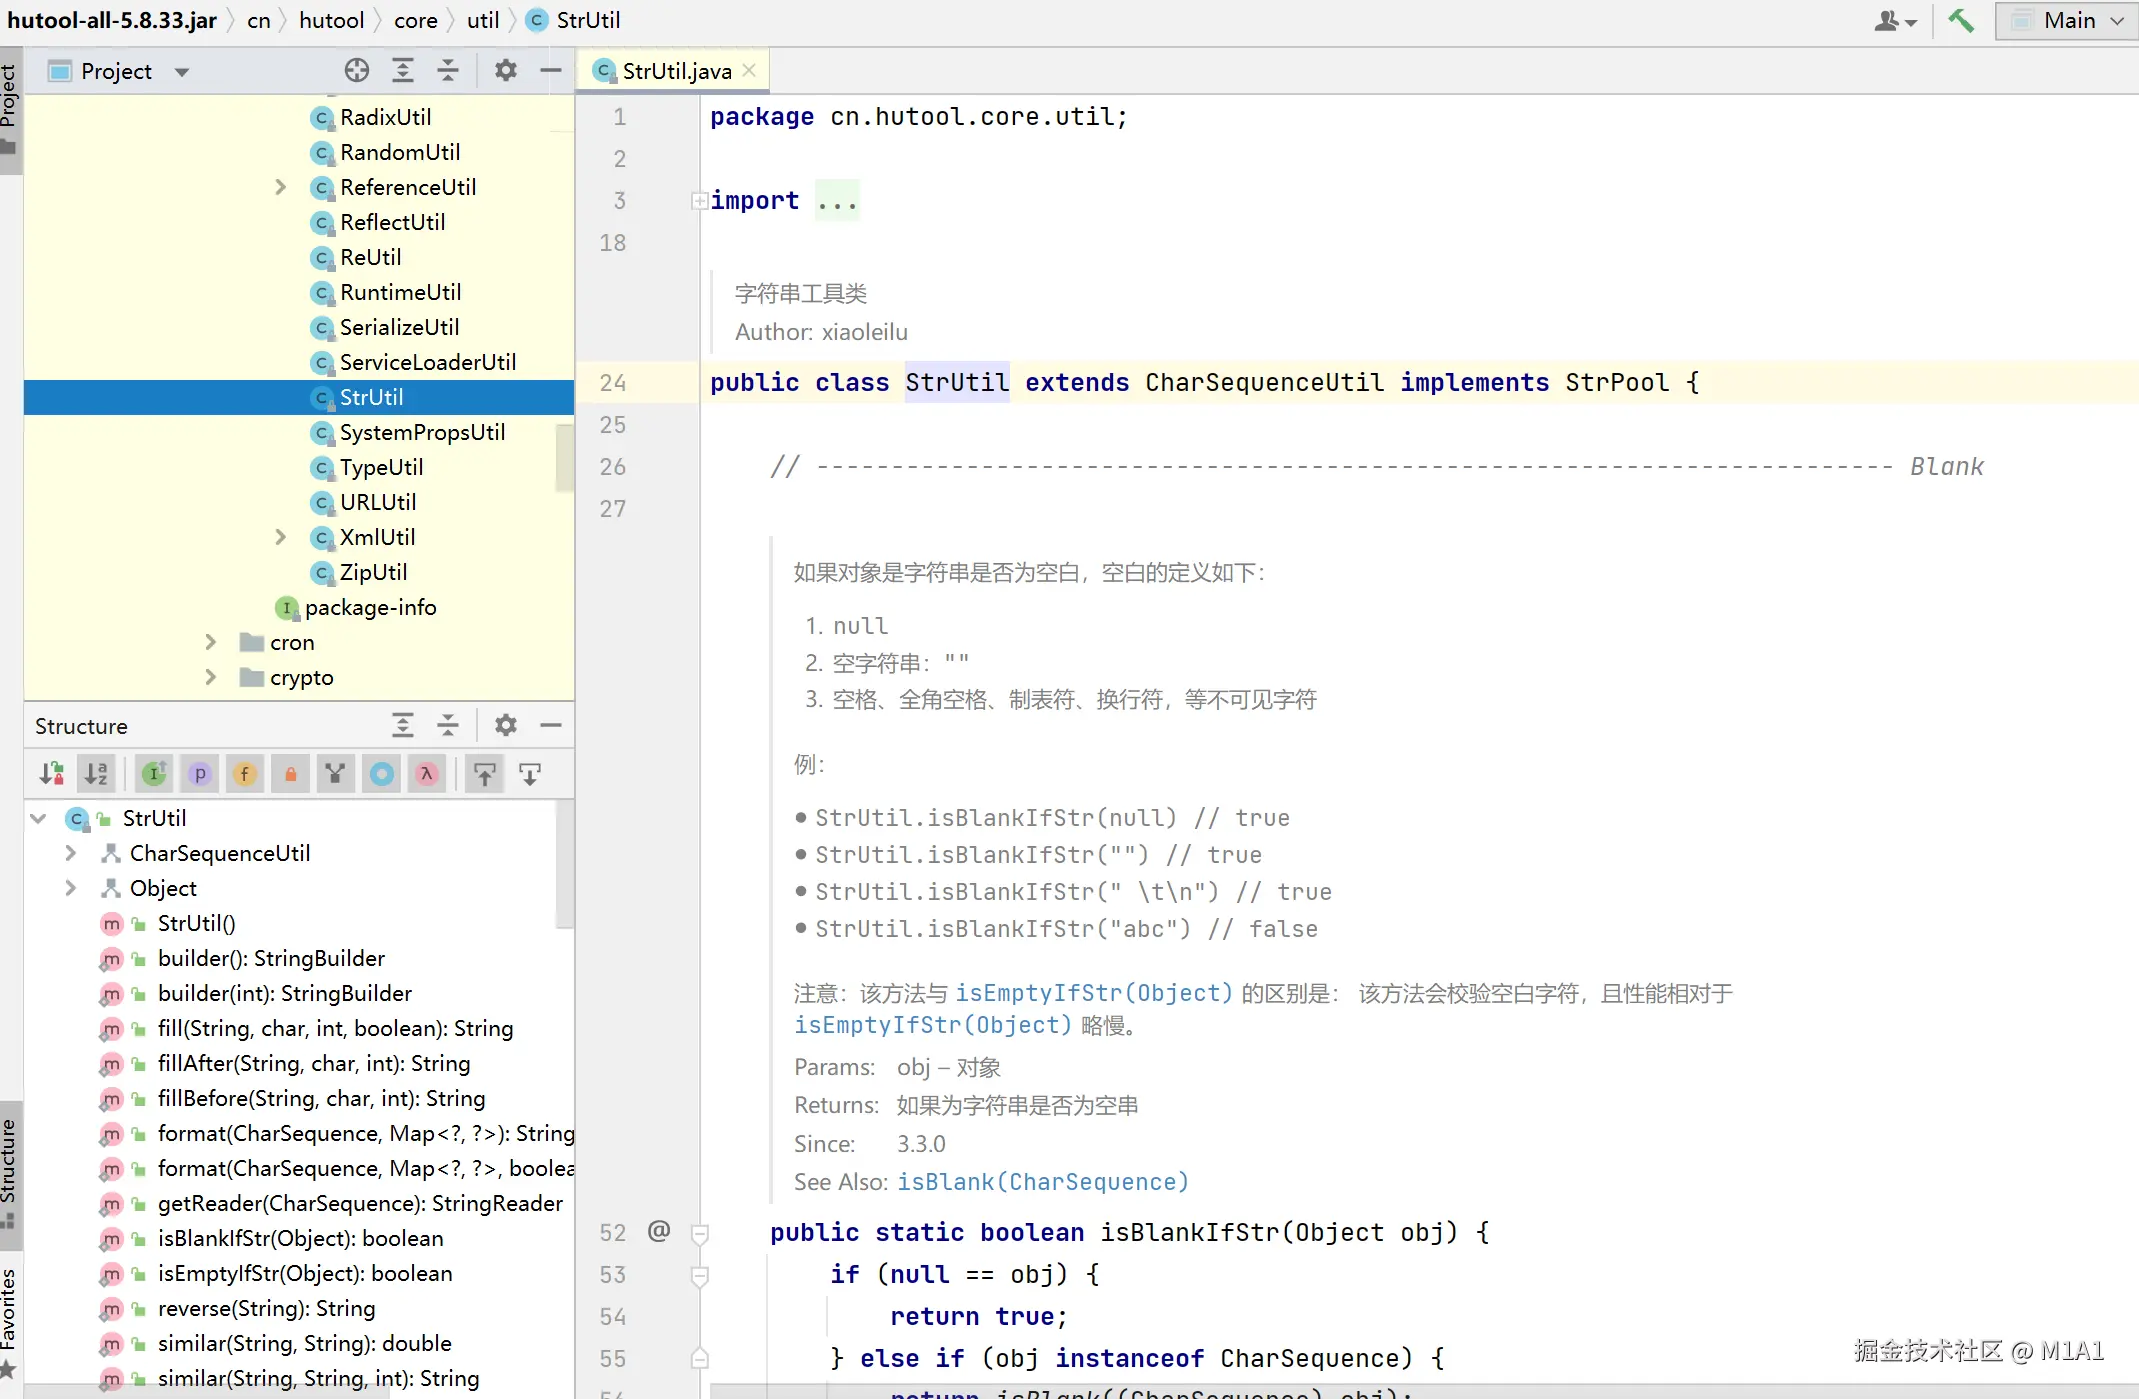Expand the ReferenceUtil tree node
Viewport: 2139px width, 1399px height.
pos(281,187)
